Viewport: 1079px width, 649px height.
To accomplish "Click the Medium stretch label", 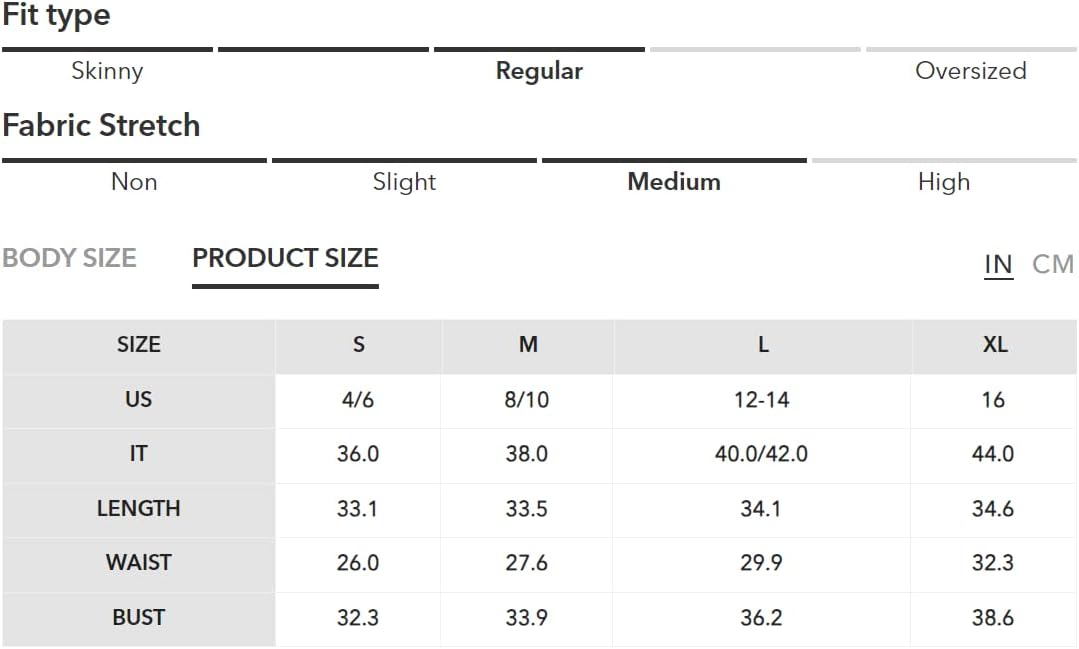I will (x=674, y=182).
